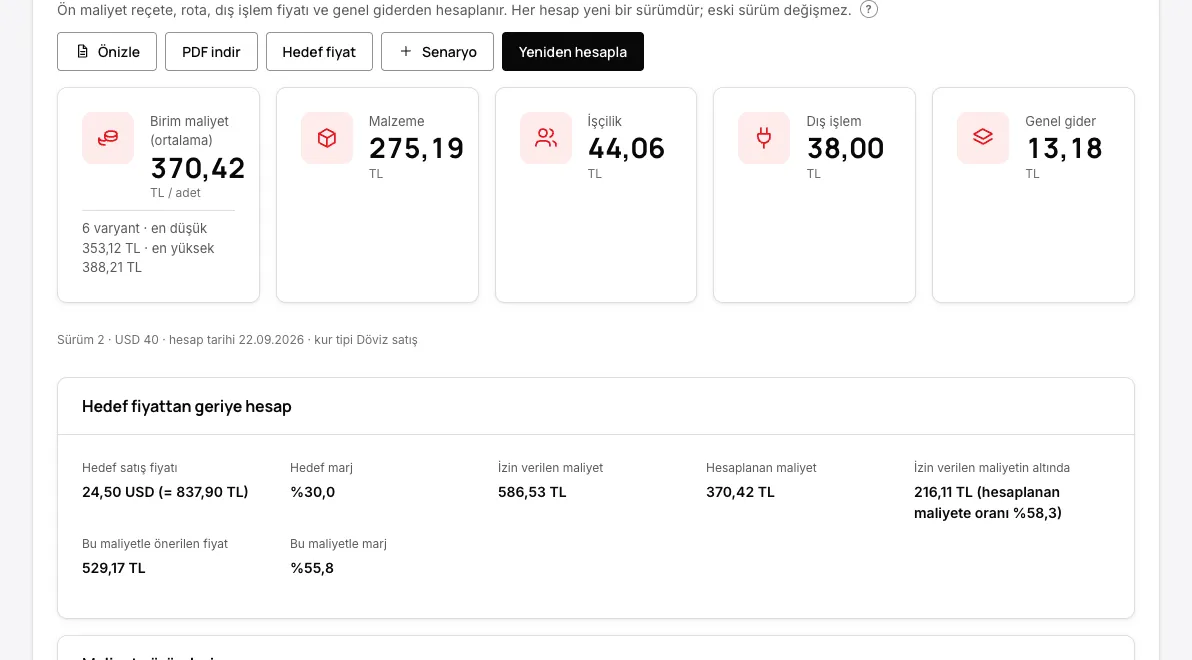The image size is (1192, 660).
Task: Open the Hedef fiyat button
Action: pyautogui.click(x=319, y=52)
